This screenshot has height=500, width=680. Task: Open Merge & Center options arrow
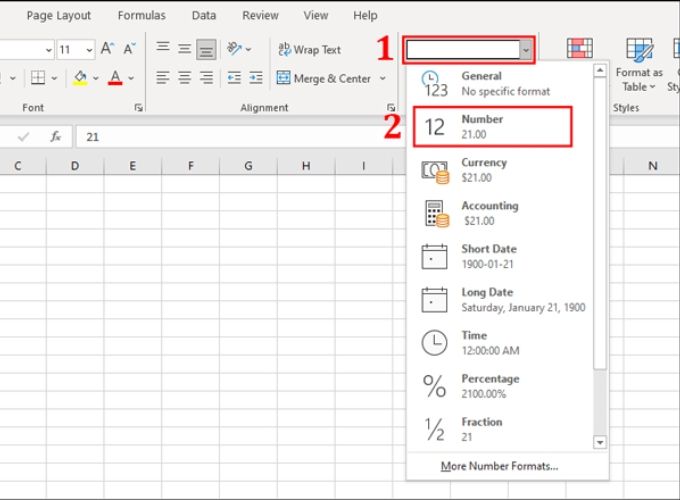tap(382, 78)
